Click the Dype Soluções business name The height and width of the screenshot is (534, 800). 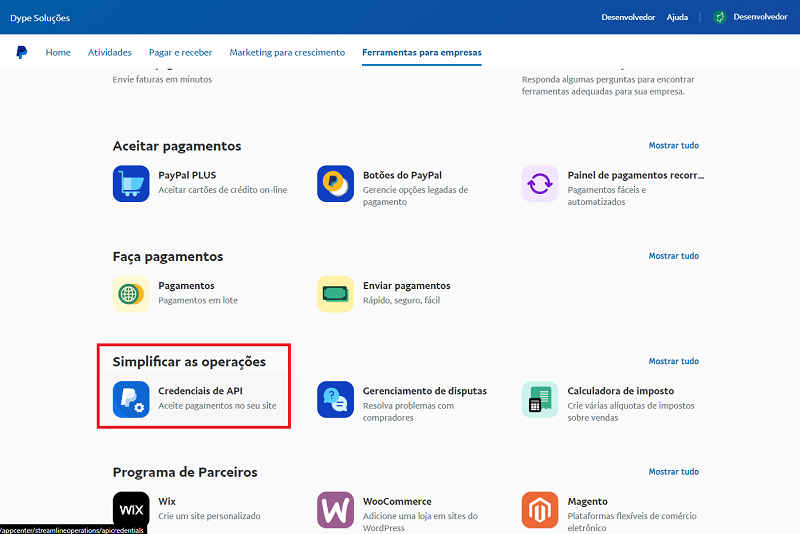40,18
